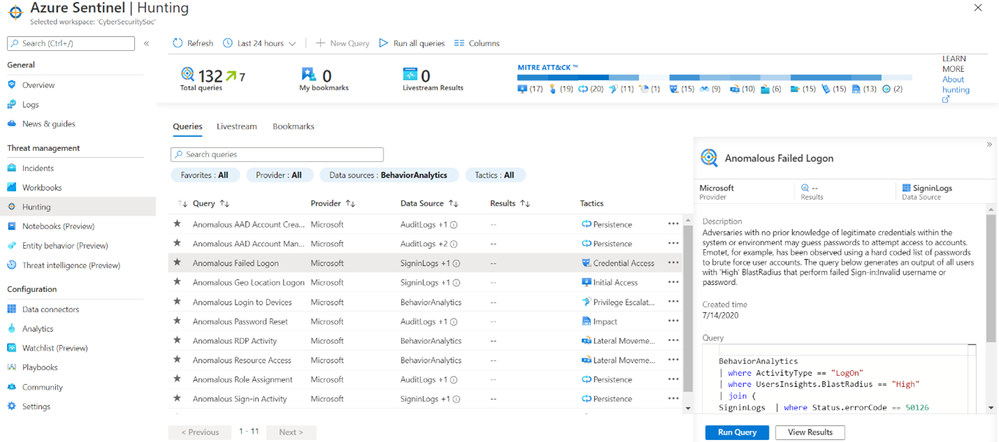Open the Favorites : All filter
The image size is (999, 442).
[x=205, y=175]
